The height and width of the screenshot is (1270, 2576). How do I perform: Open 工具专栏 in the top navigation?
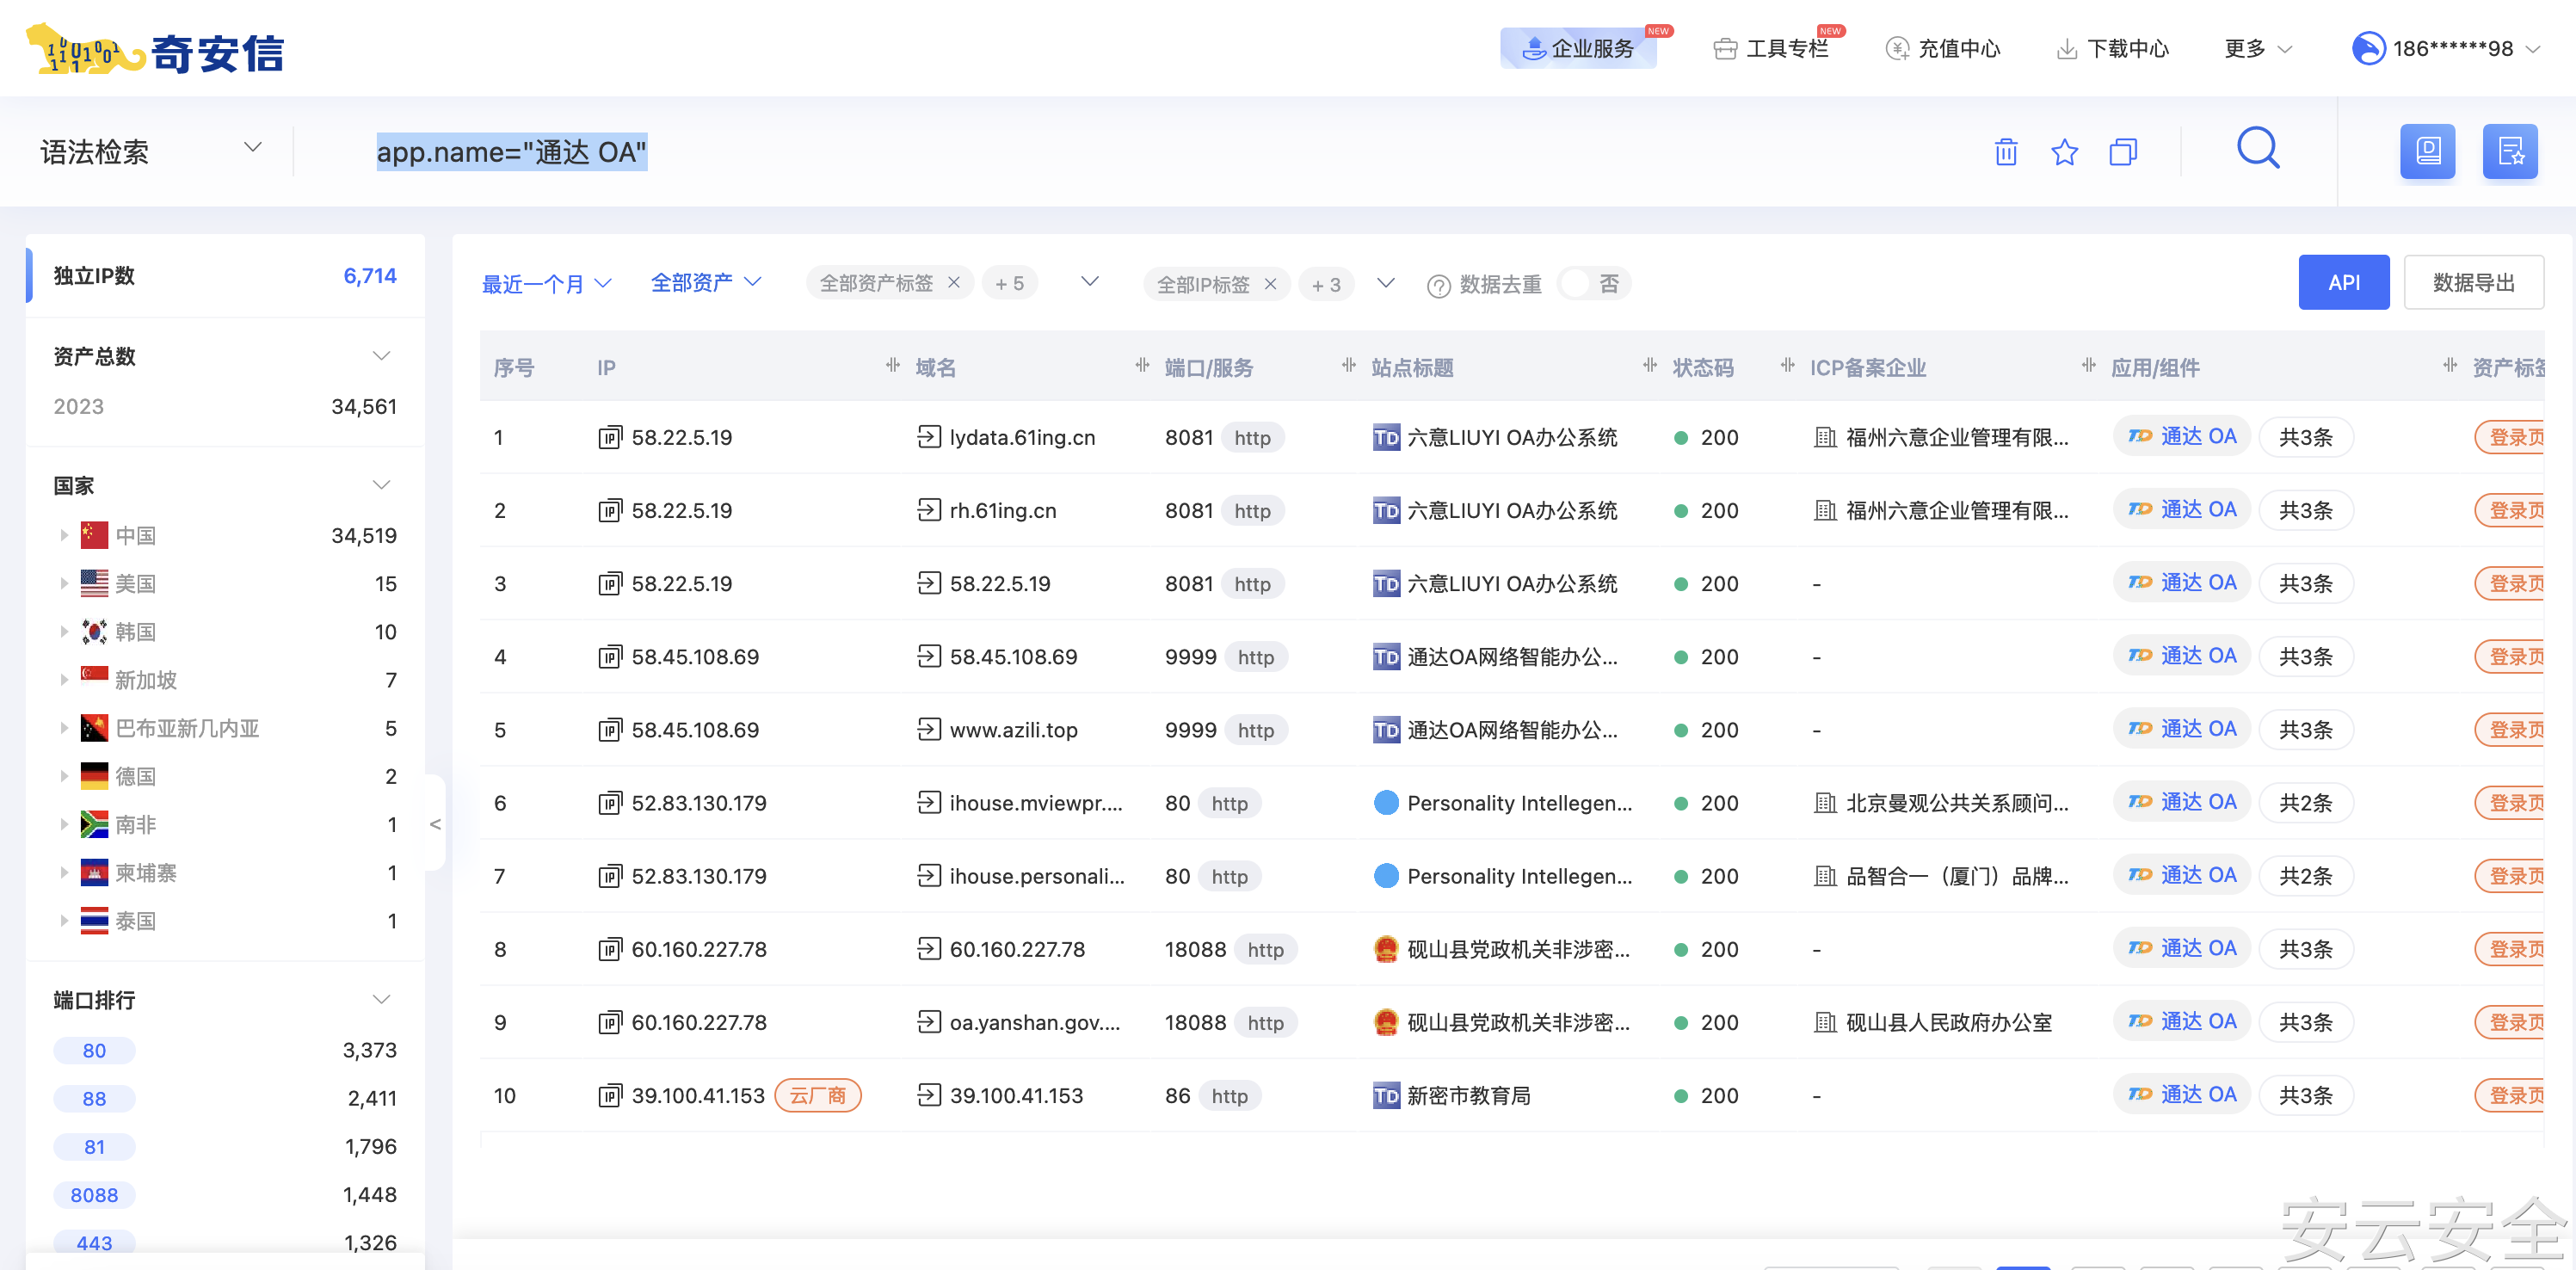1771,48
